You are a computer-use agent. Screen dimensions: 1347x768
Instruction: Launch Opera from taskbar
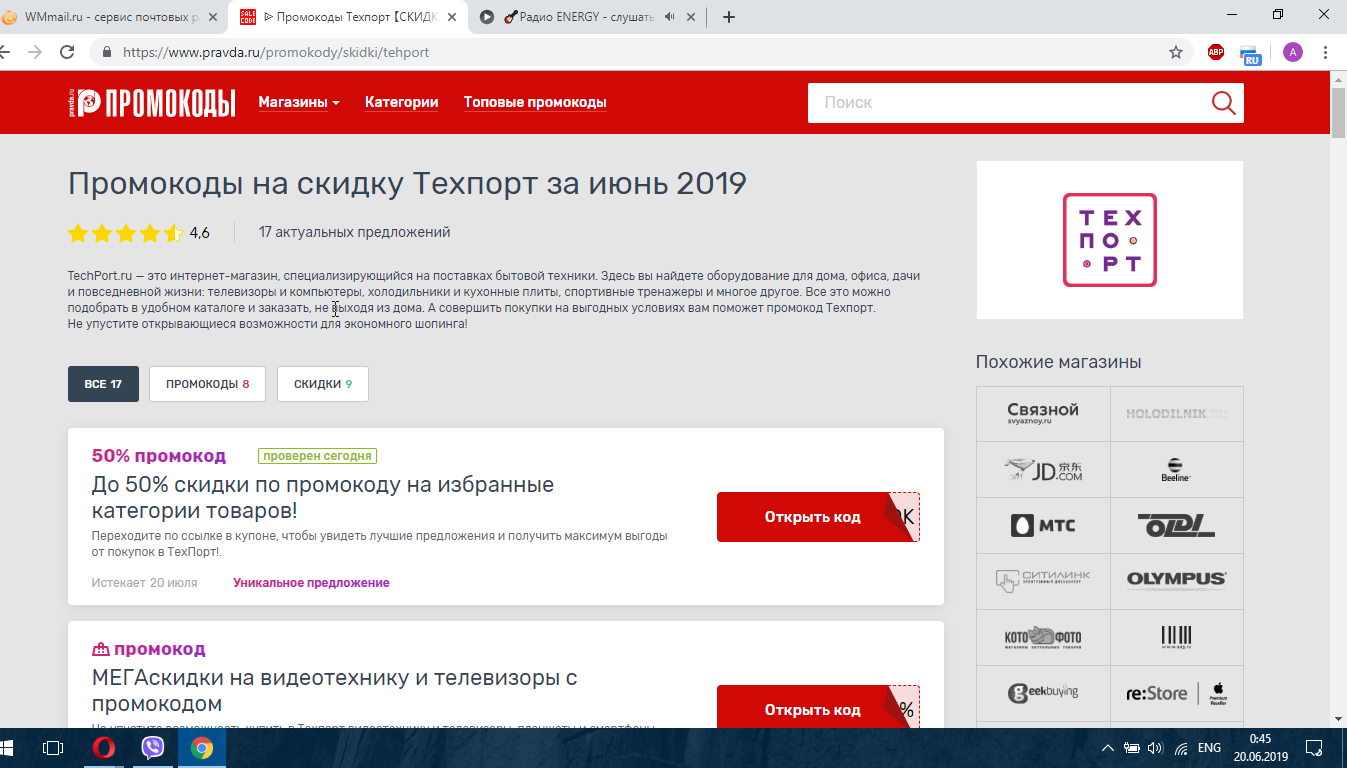pos(104,747)
